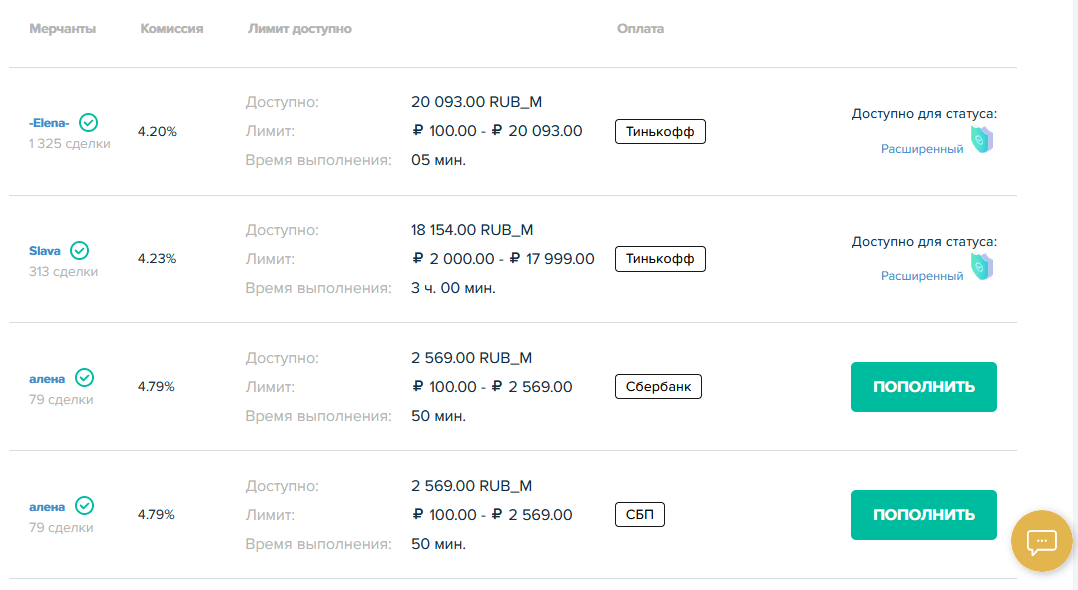The width and height of the screenshot is (1078, 590).
Task: Select the Сбербанк payment tag
Action: tap(658, 387)
